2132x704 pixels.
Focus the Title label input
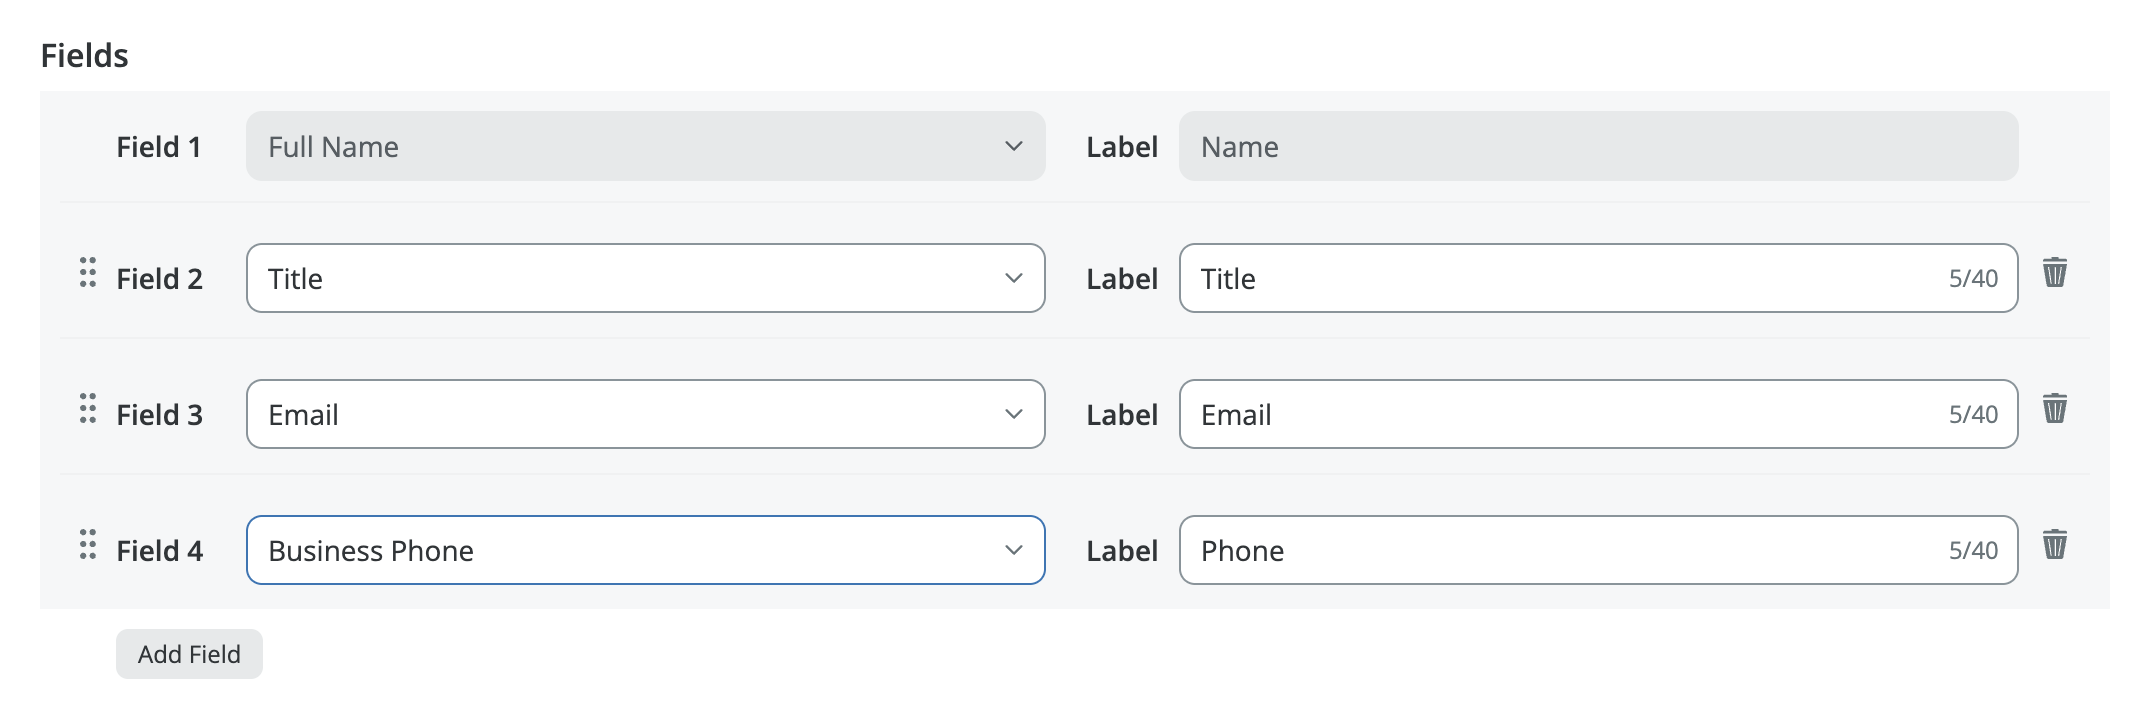pos(1560,279)
